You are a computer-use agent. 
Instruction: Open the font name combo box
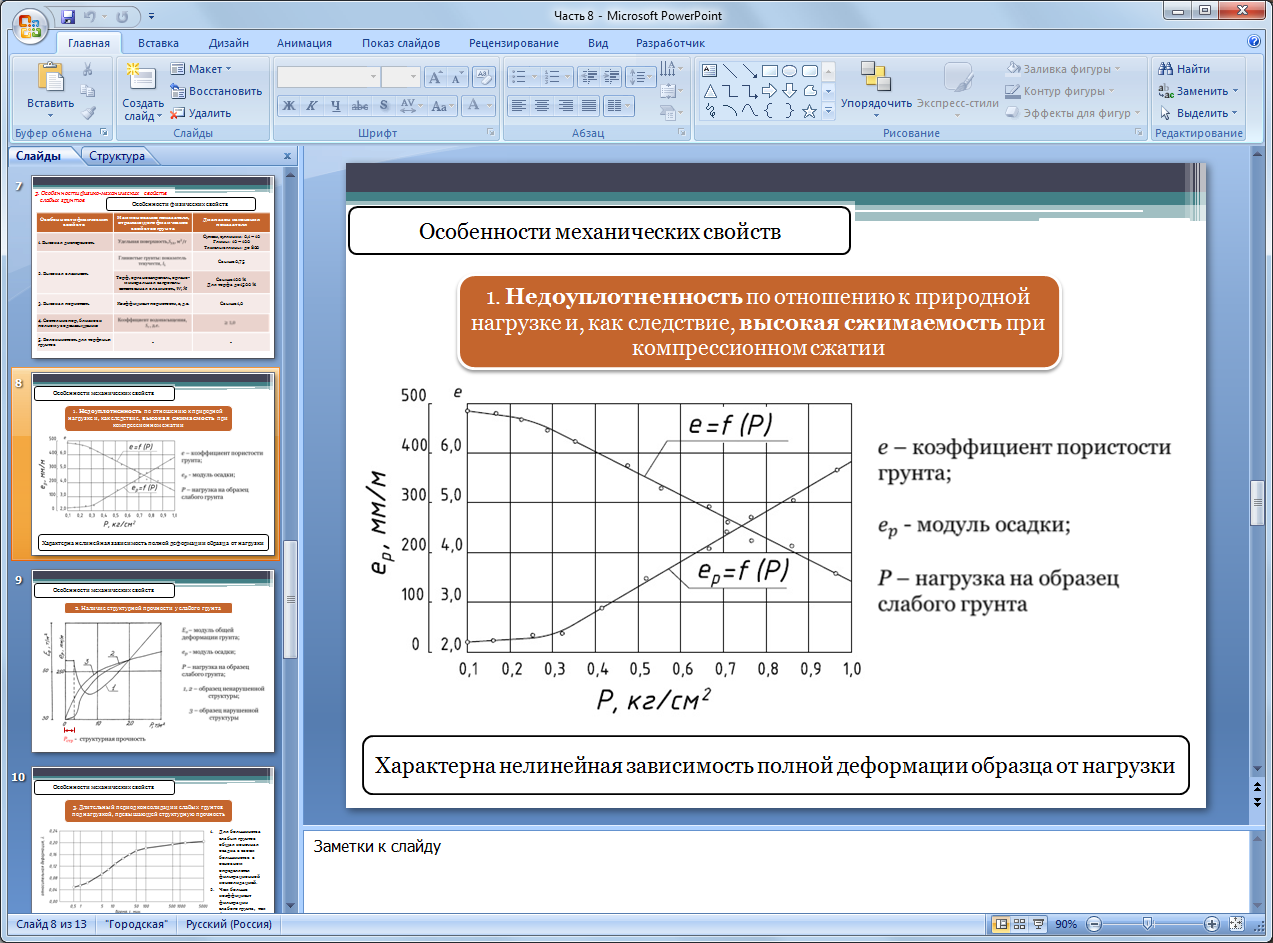click(328, 77)
